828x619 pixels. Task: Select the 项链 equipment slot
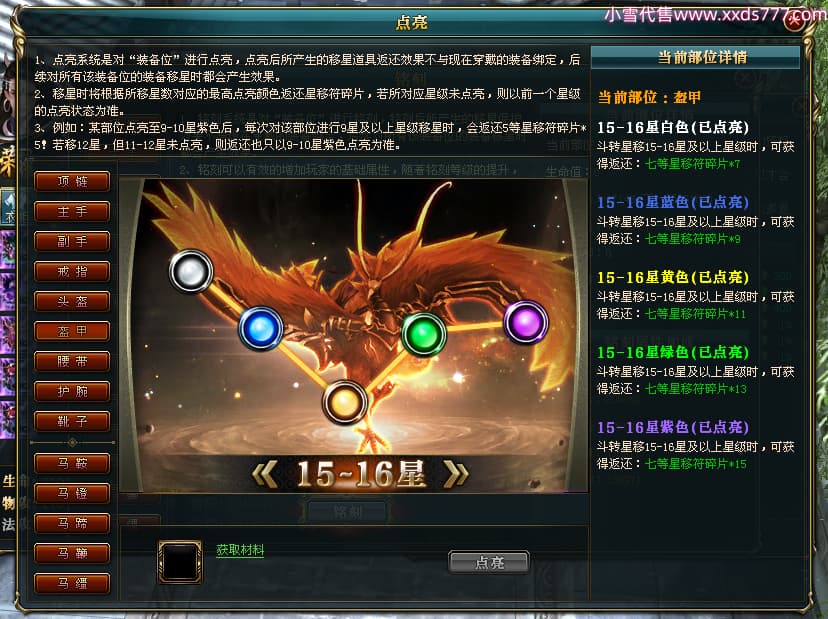coord(72,181)
